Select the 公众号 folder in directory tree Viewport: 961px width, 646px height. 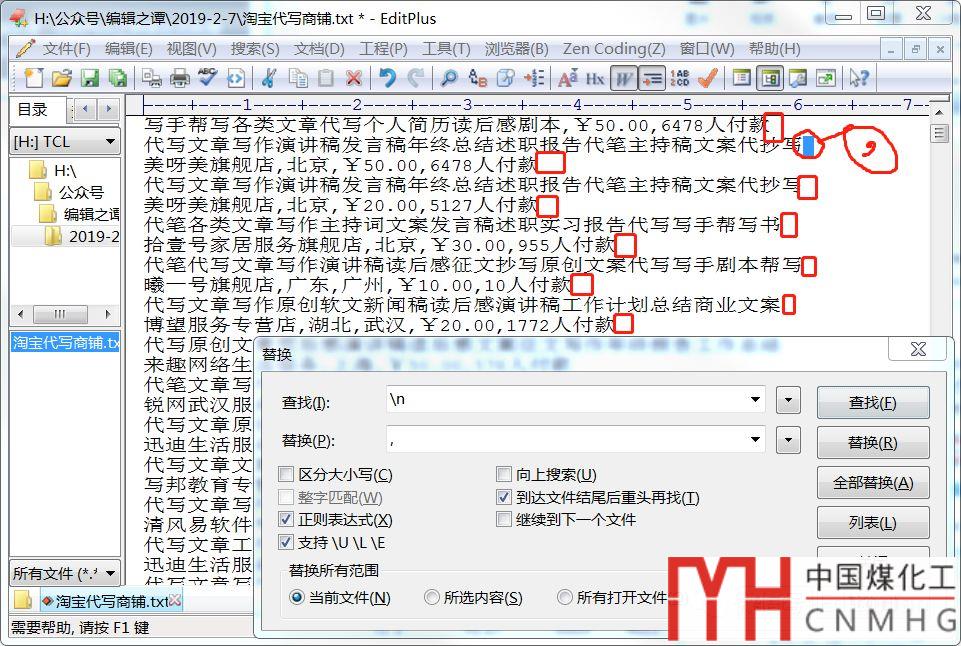pos(82,192)
